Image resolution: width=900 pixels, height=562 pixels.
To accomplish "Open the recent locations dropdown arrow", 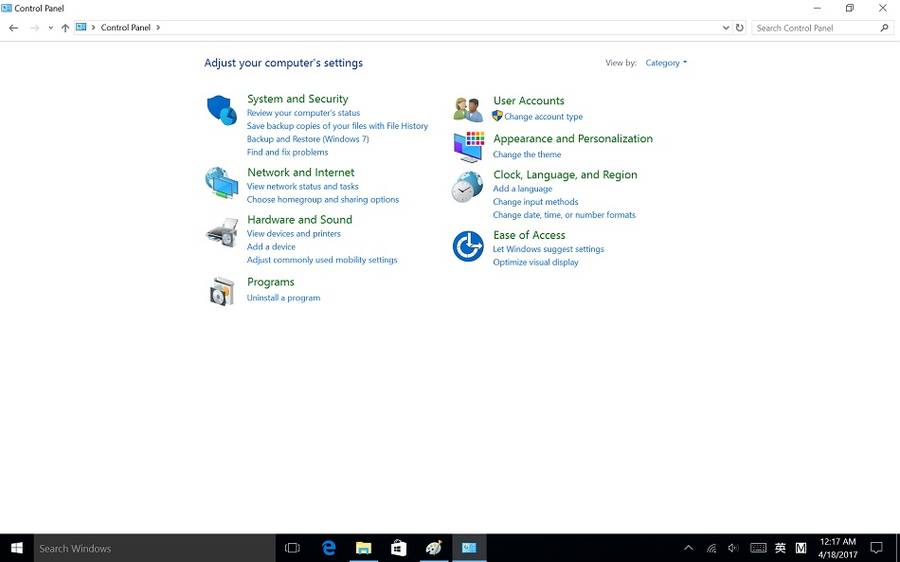I will (51, 28).
